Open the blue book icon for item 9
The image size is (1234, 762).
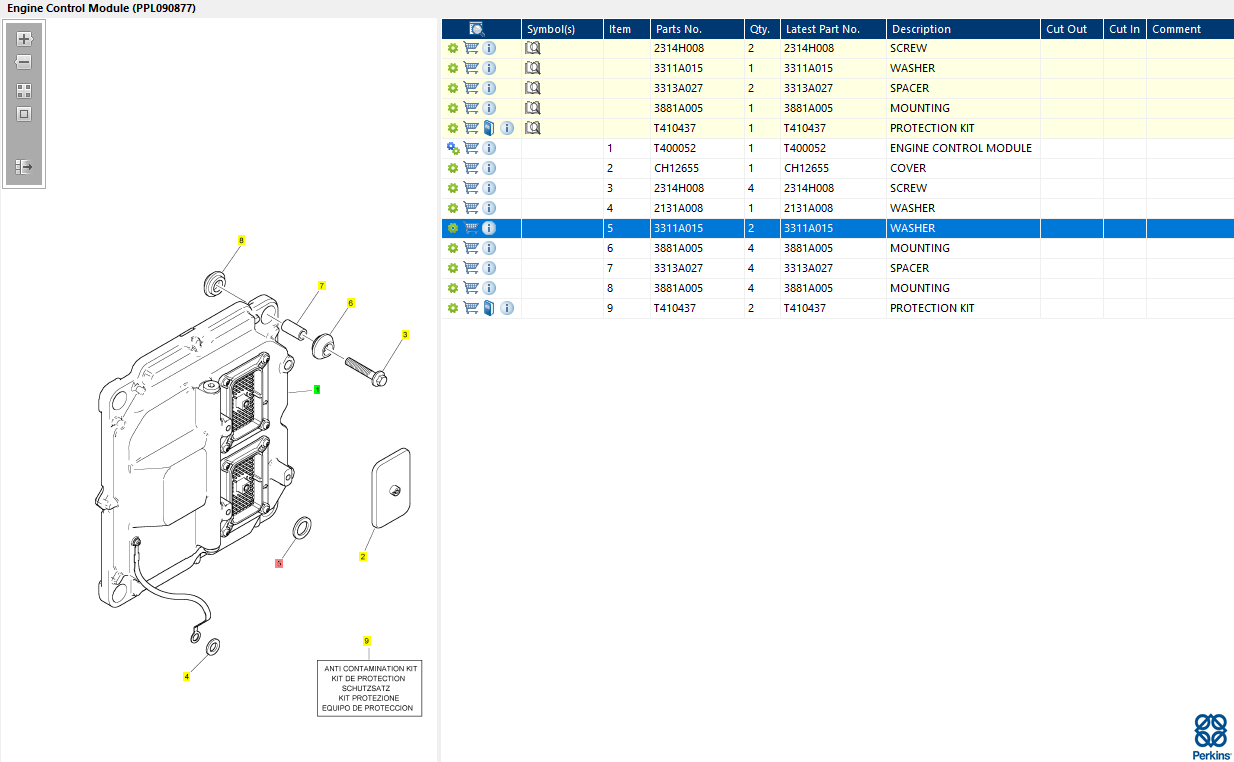(x=489, y=308)
